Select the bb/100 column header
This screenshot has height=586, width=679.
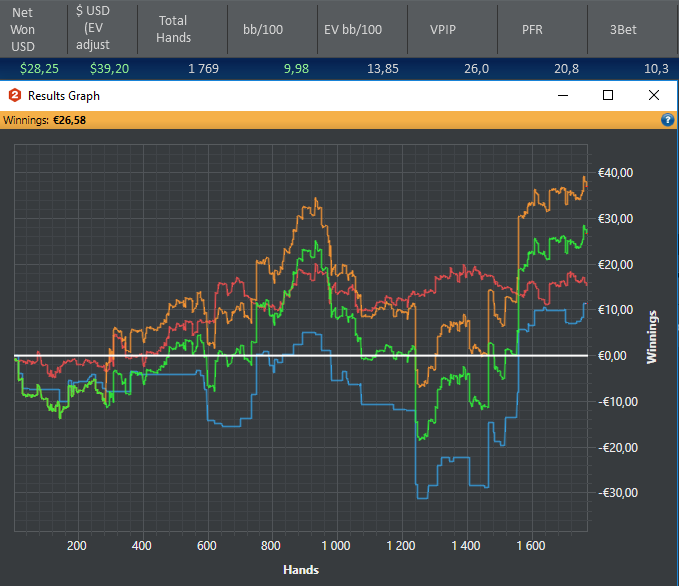[263, 30]
